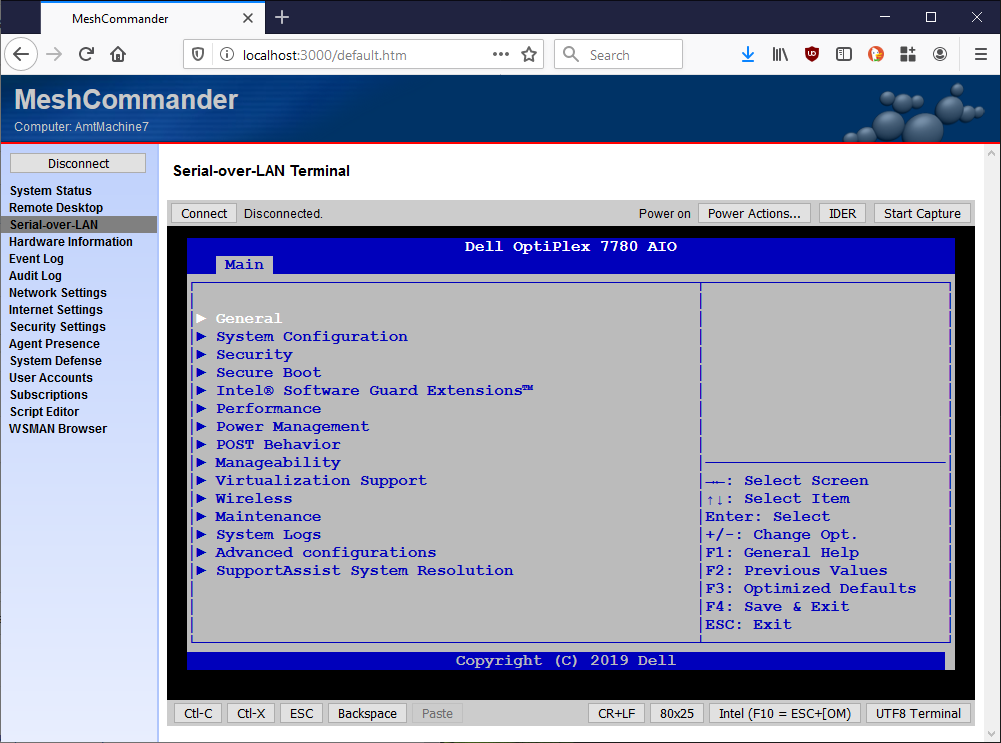Open Security Settings
This screenshot has width=1001, height=743.
pyautogui.click(x=57, y=327)
